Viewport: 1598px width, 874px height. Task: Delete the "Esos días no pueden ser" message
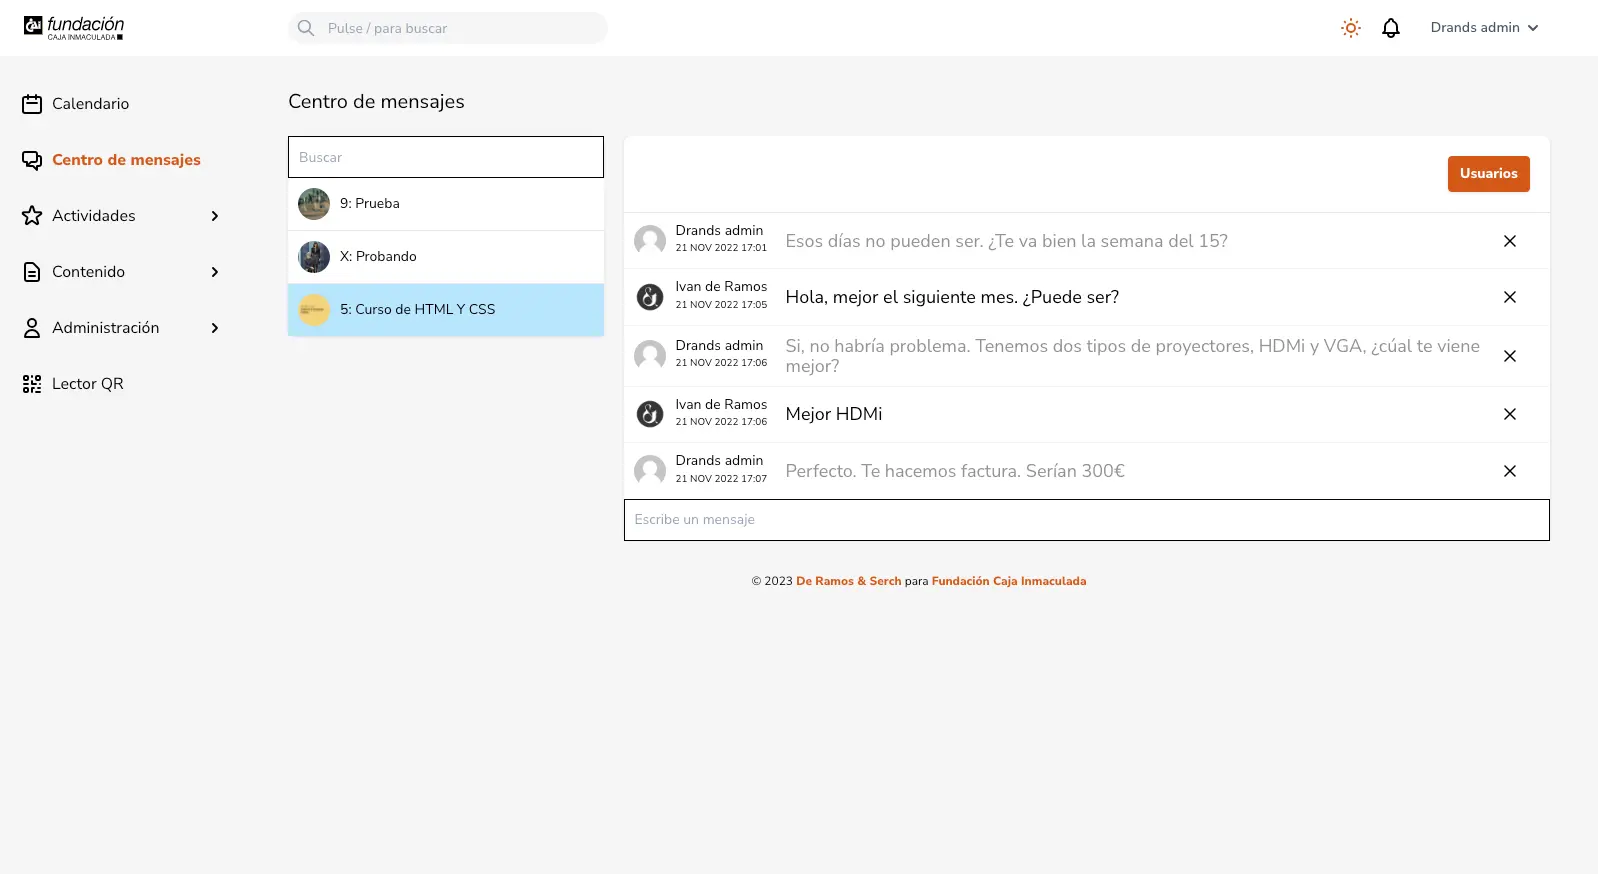(1509, 241)
